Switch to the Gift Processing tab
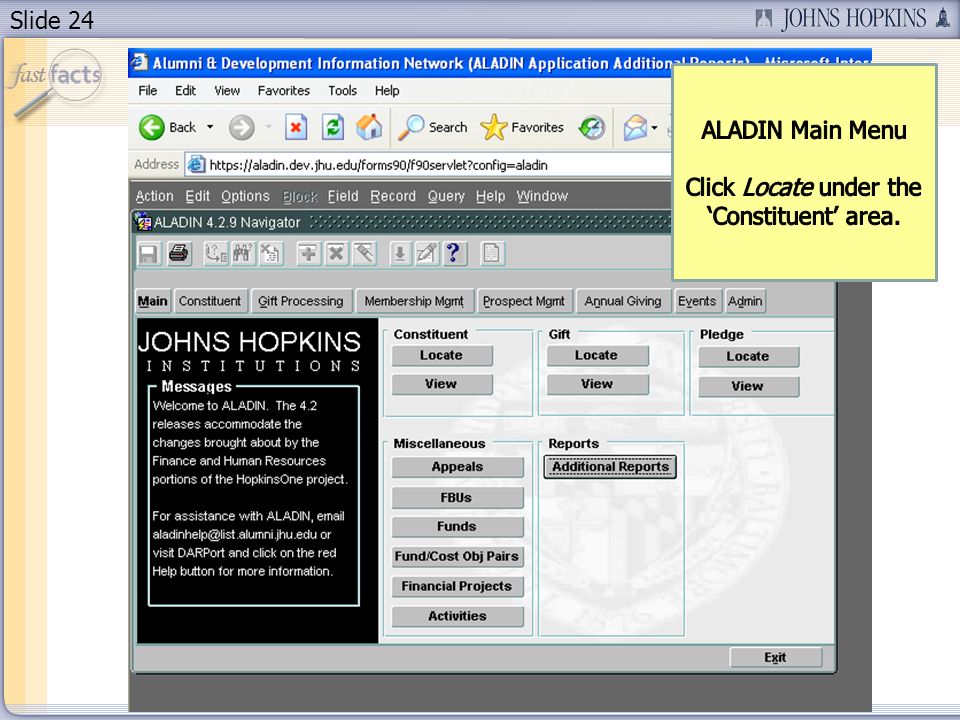This screenshot has height=720, width=960. 301,301
